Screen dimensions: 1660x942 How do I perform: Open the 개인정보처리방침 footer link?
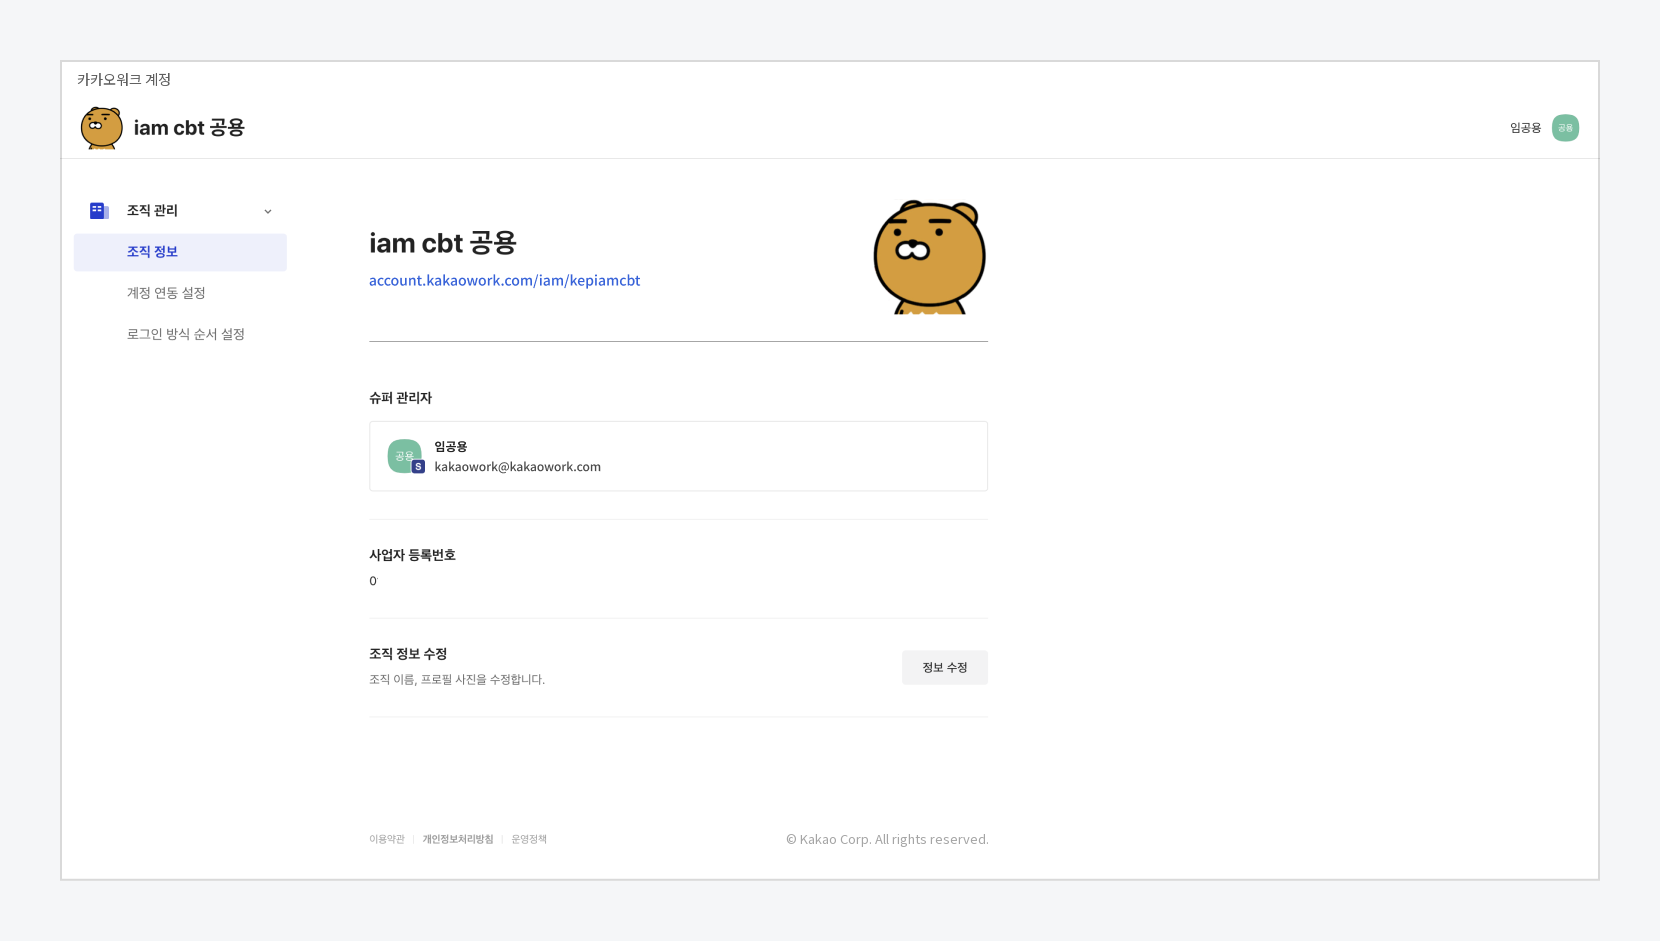[x=458, y=840]
